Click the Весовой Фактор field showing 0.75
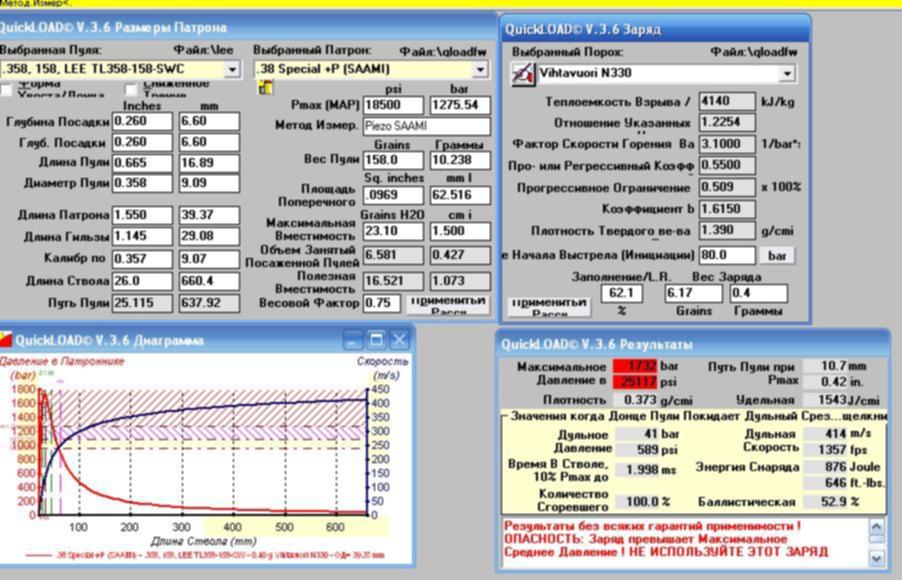Screen dimensions: 902x580 coord(382,302)
